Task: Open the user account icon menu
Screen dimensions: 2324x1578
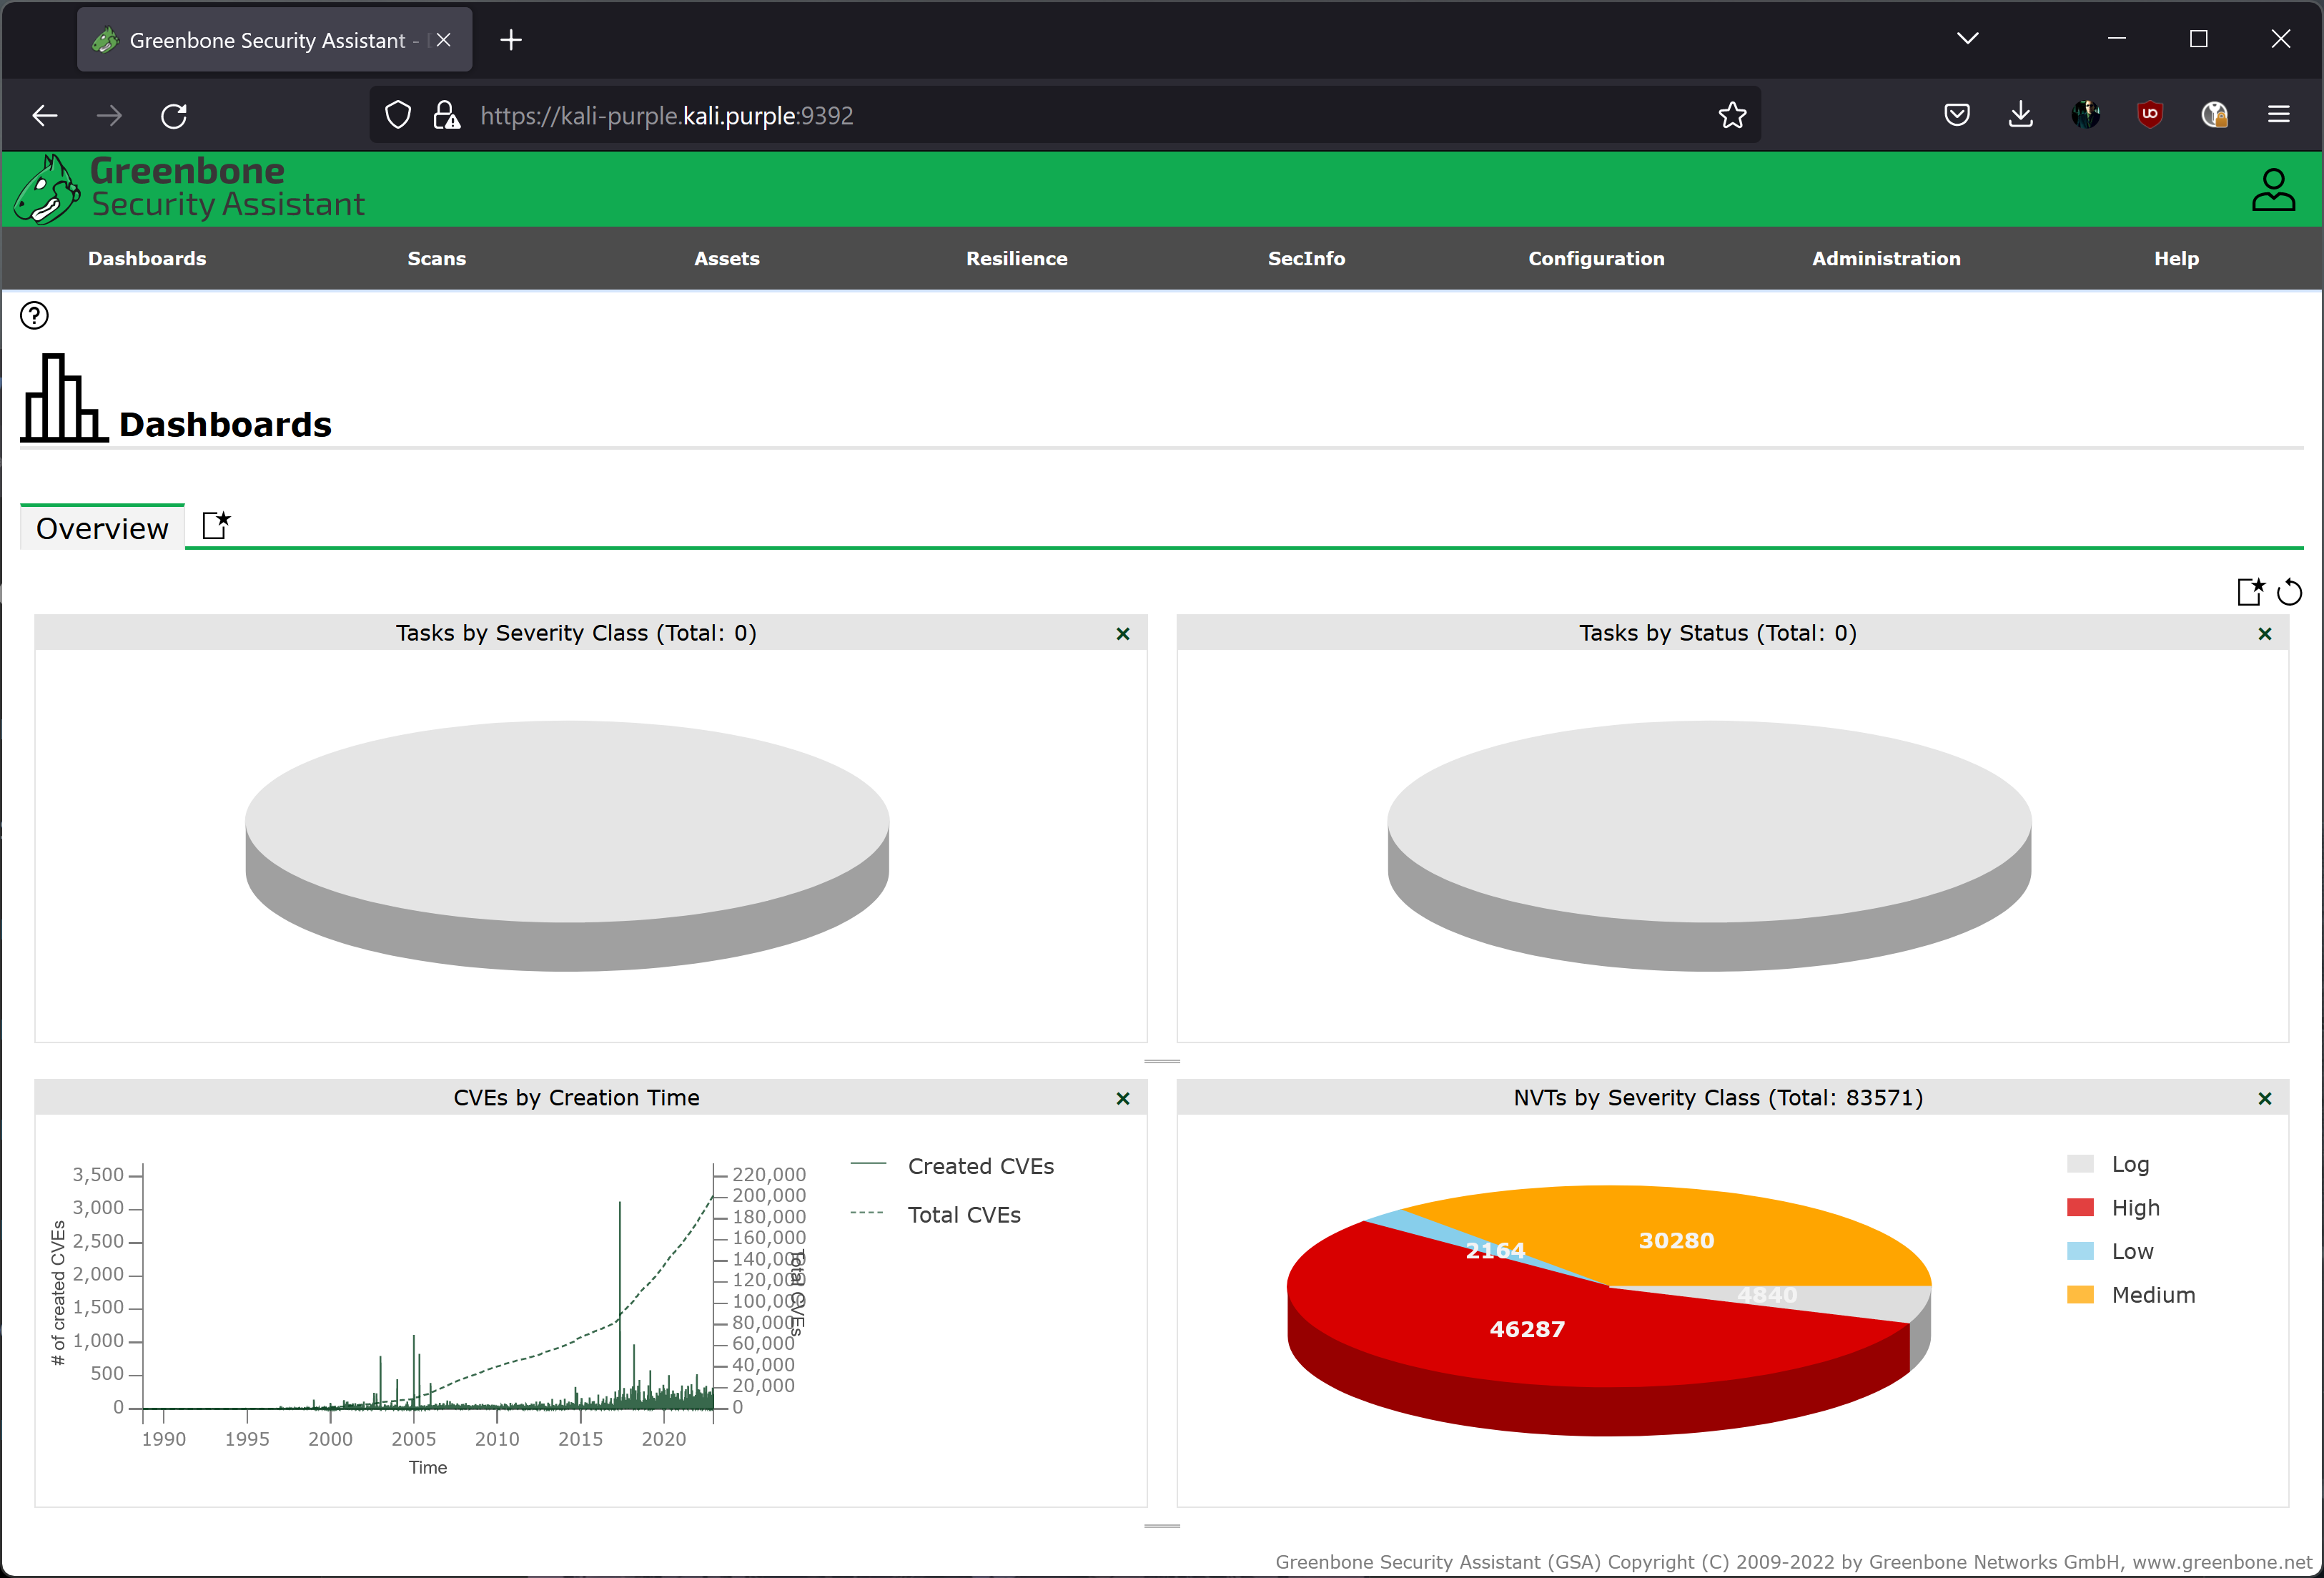Action: (2272, 189)
